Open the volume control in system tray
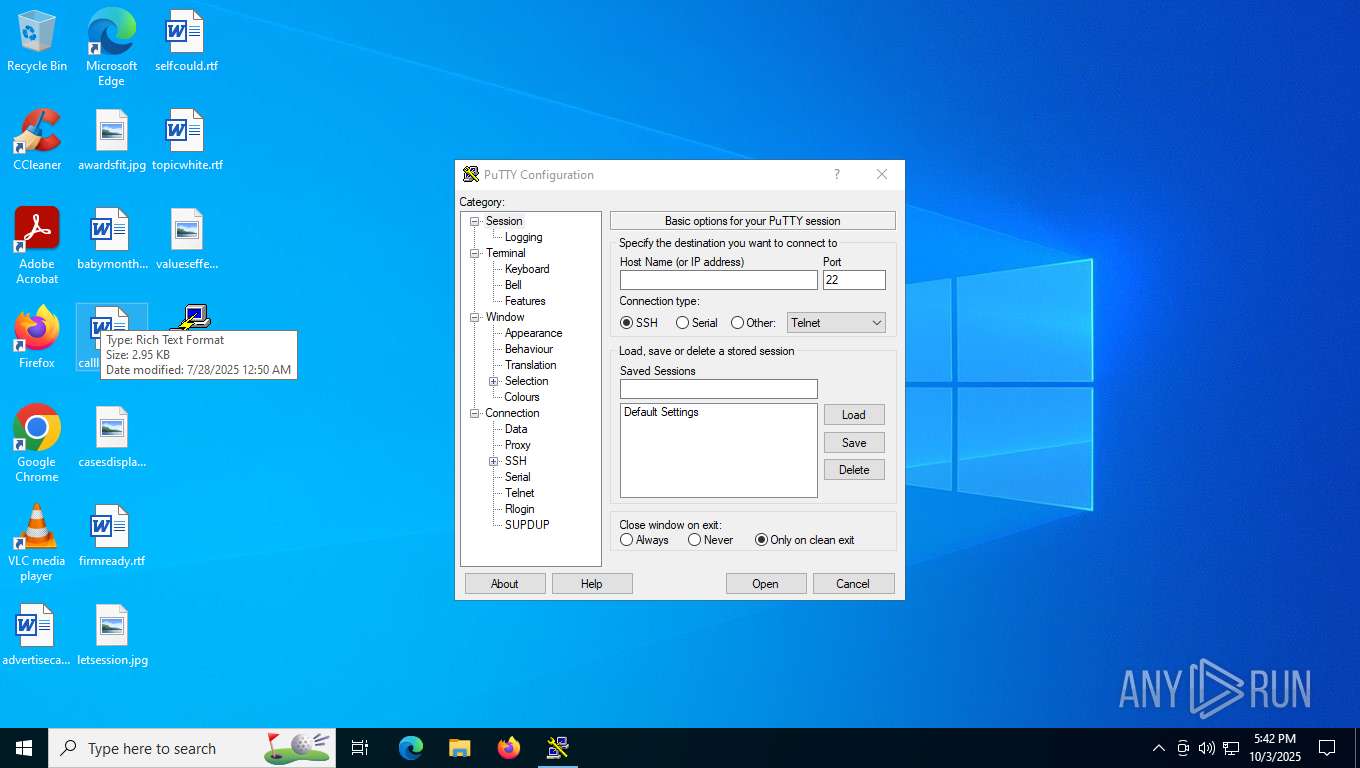 tap(1207, 748)
